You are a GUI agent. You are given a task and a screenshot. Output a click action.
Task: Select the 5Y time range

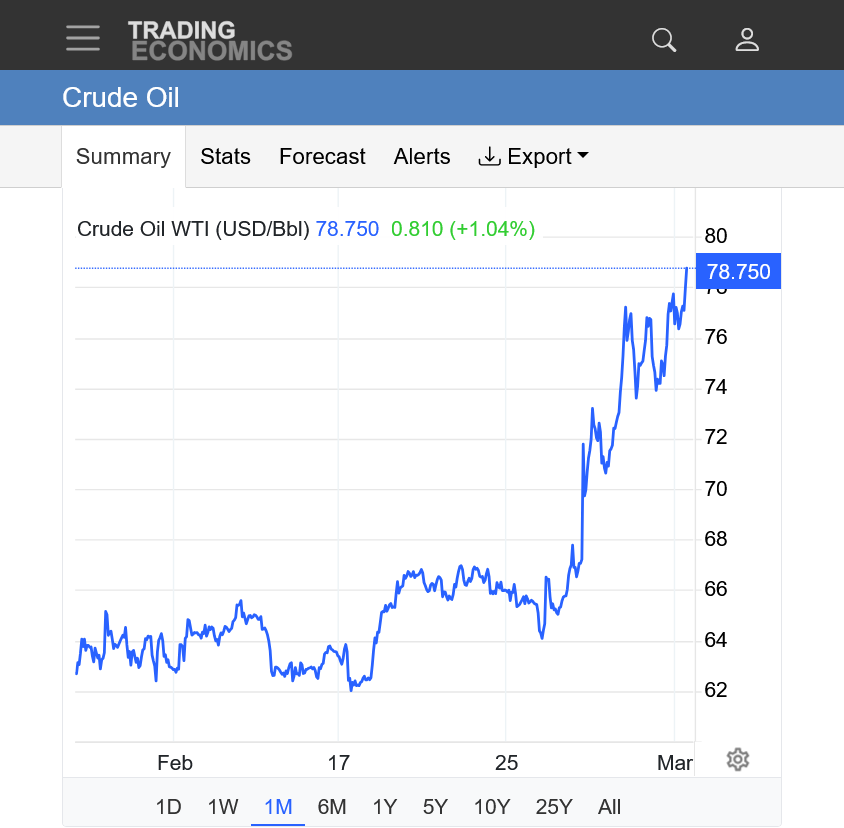[436, 806]
